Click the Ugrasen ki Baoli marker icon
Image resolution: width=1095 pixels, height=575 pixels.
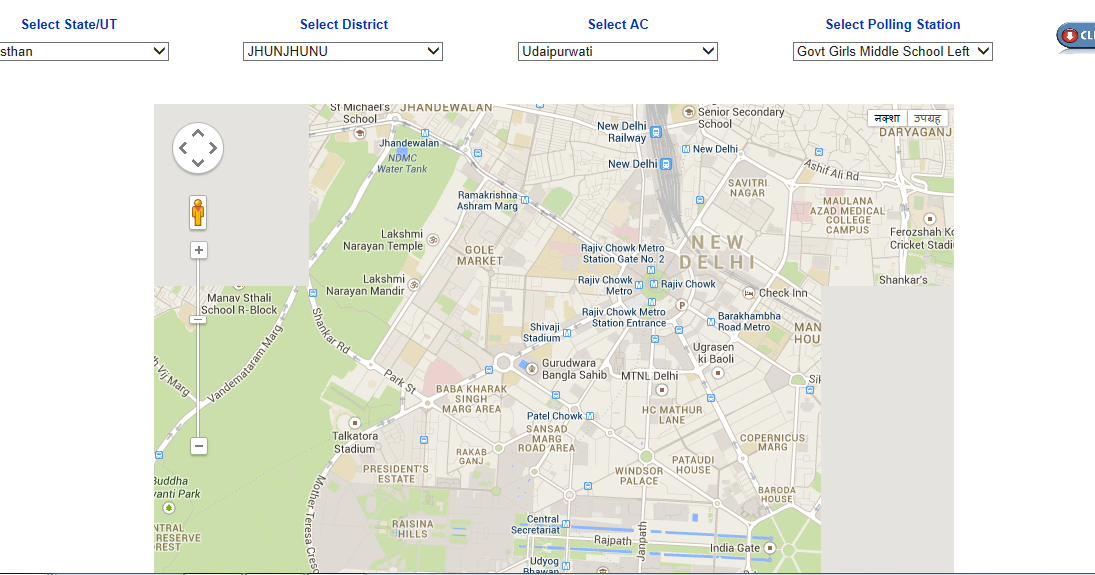(718, 373)
